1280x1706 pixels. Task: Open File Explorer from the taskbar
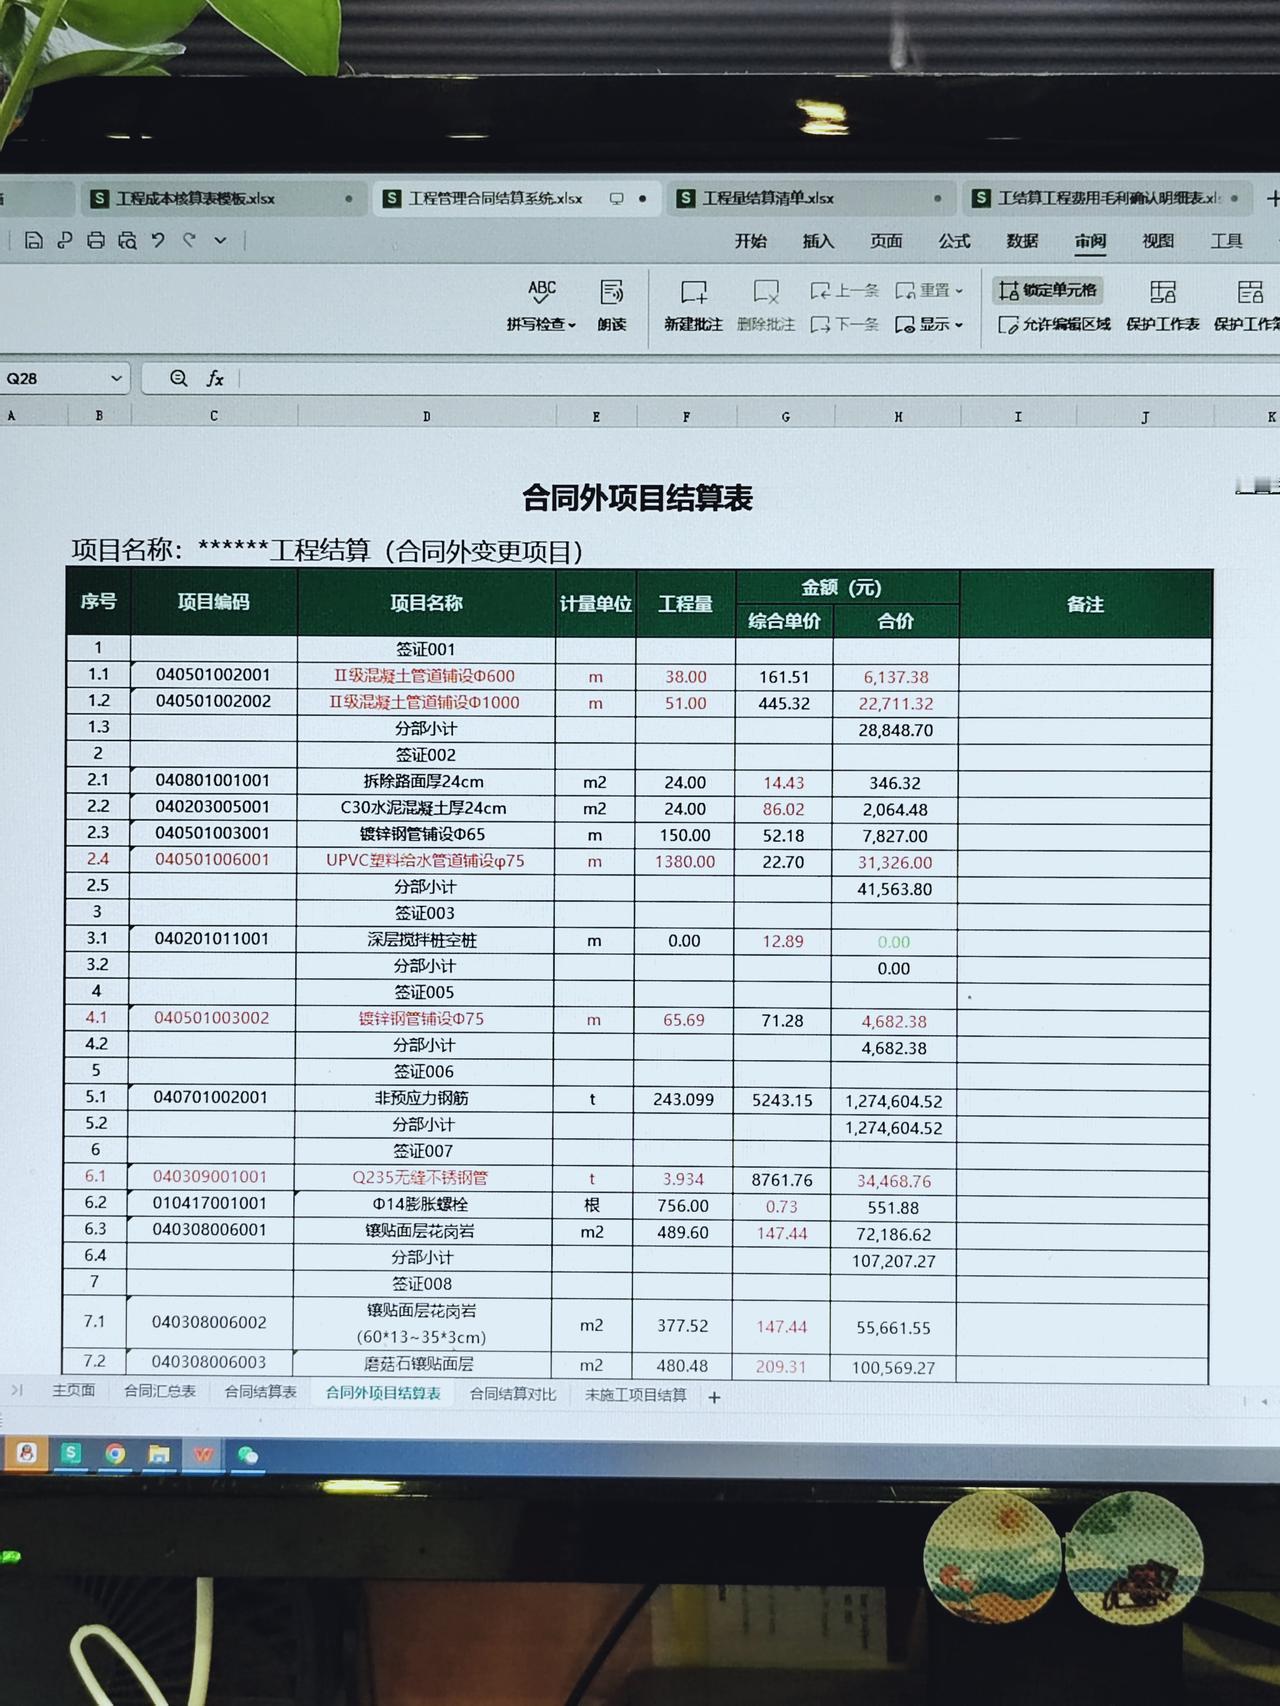(x=159, y=1454)
